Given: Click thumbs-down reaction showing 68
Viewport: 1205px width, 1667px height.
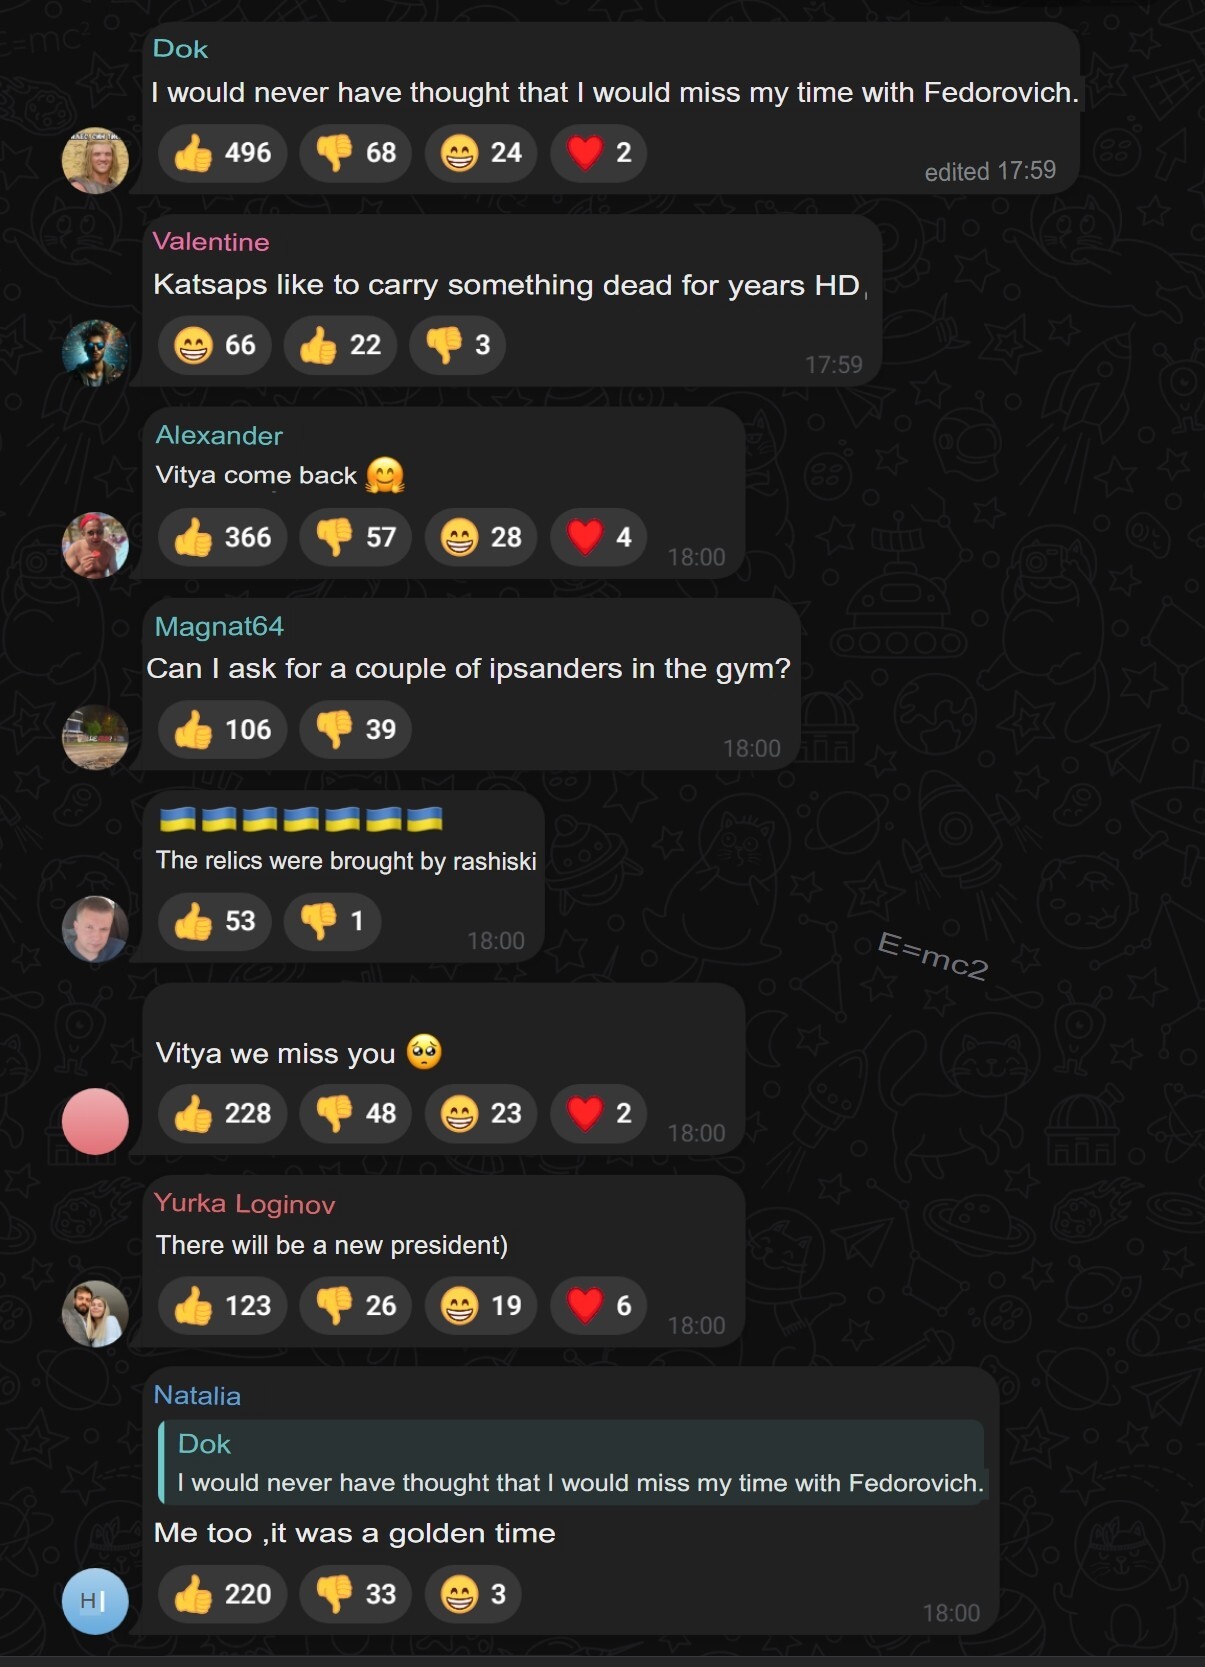Looking at the screenshot, I should (x=355, y=153).
